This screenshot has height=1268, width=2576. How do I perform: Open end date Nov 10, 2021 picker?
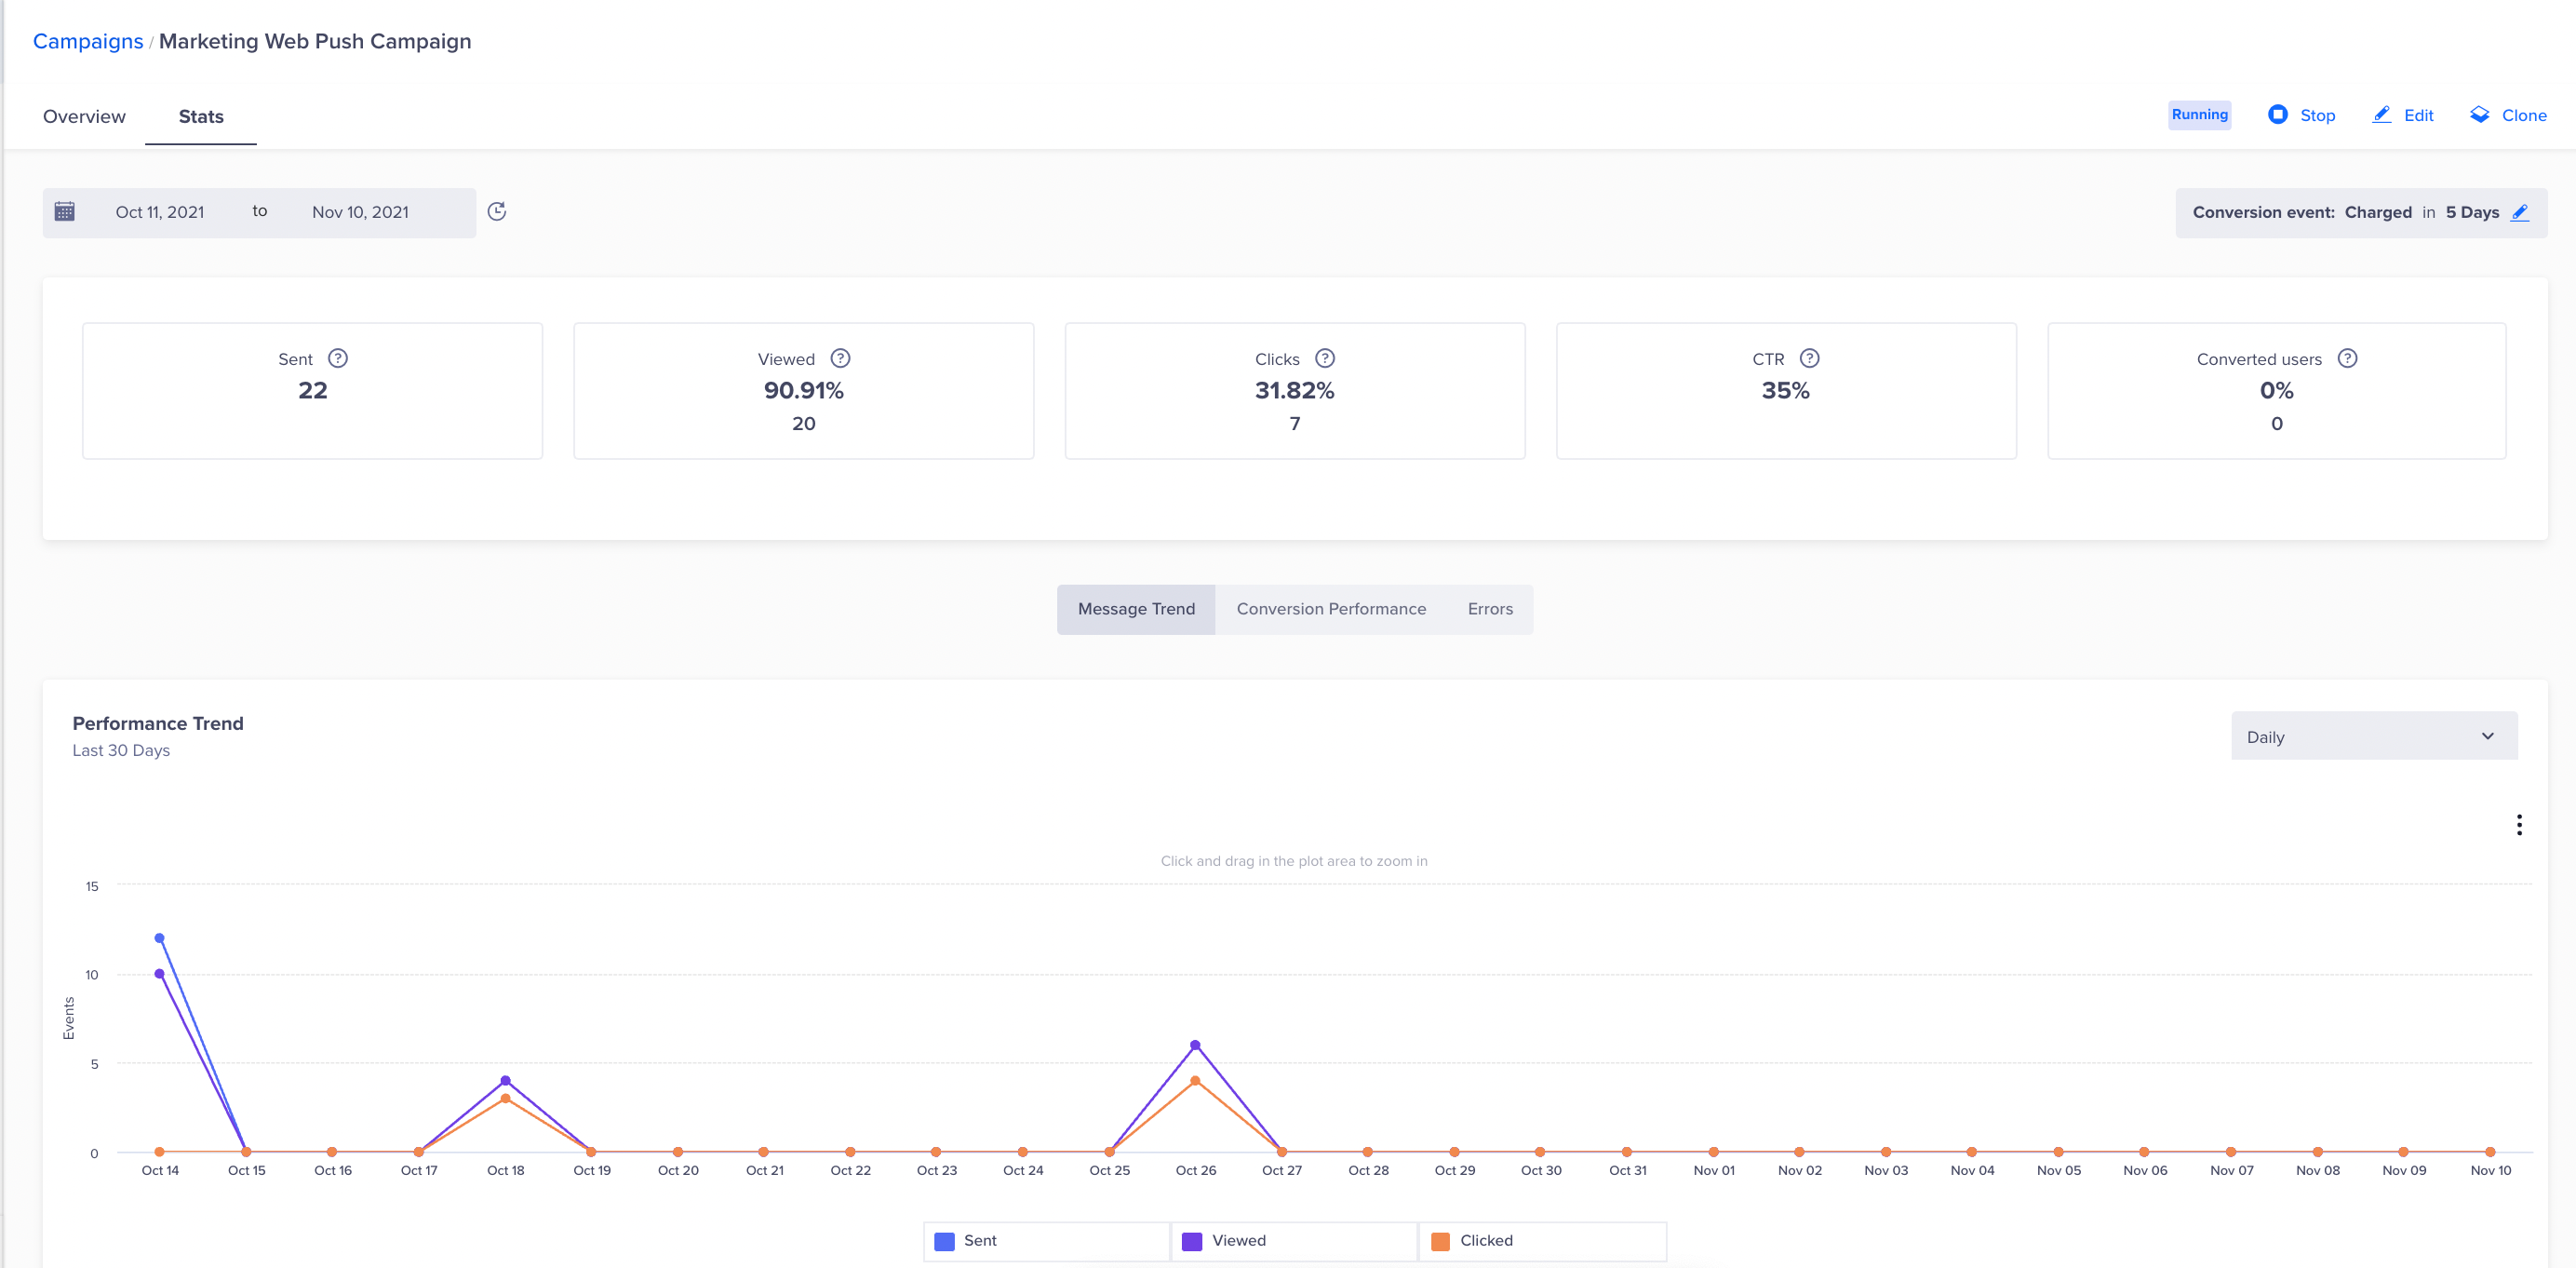[x=360, y=212]
